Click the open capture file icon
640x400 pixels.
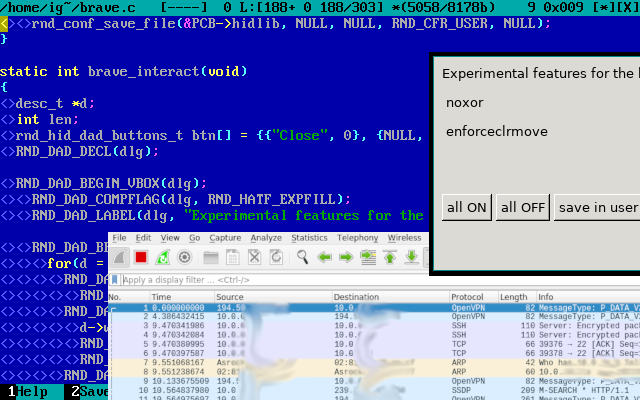[209, 258]
